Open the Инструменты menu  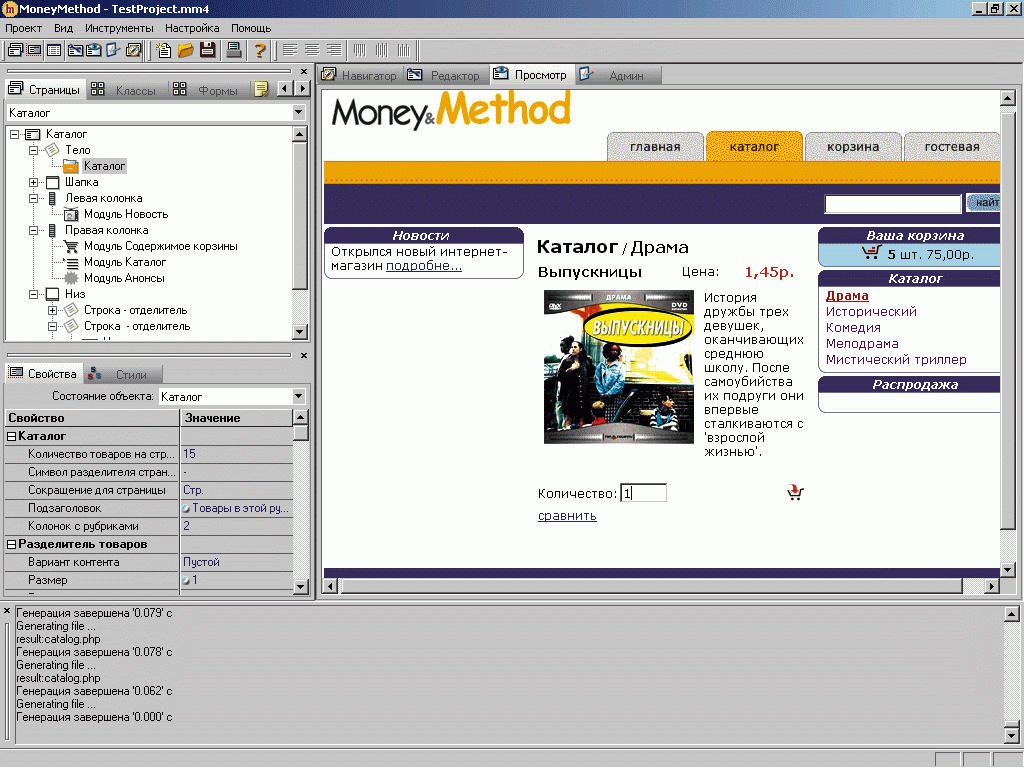119,28
